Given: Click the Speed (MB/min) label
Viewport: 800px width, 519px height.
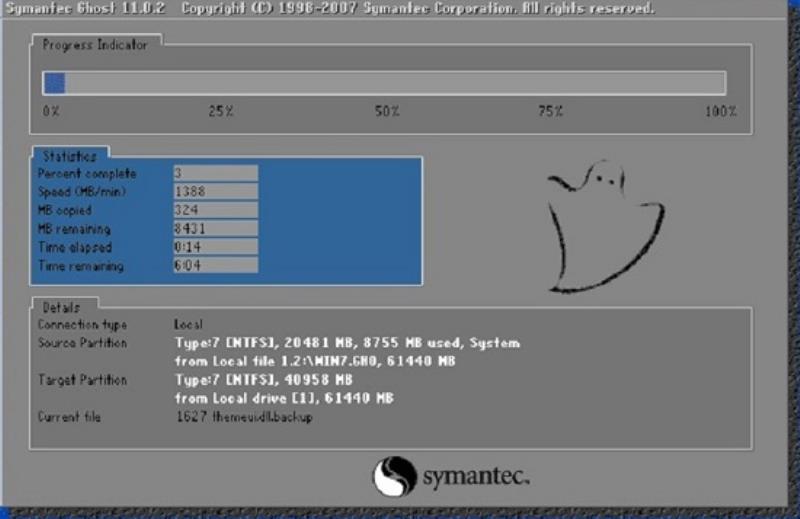Looking at the screenshot, I should tap(82, 192).
